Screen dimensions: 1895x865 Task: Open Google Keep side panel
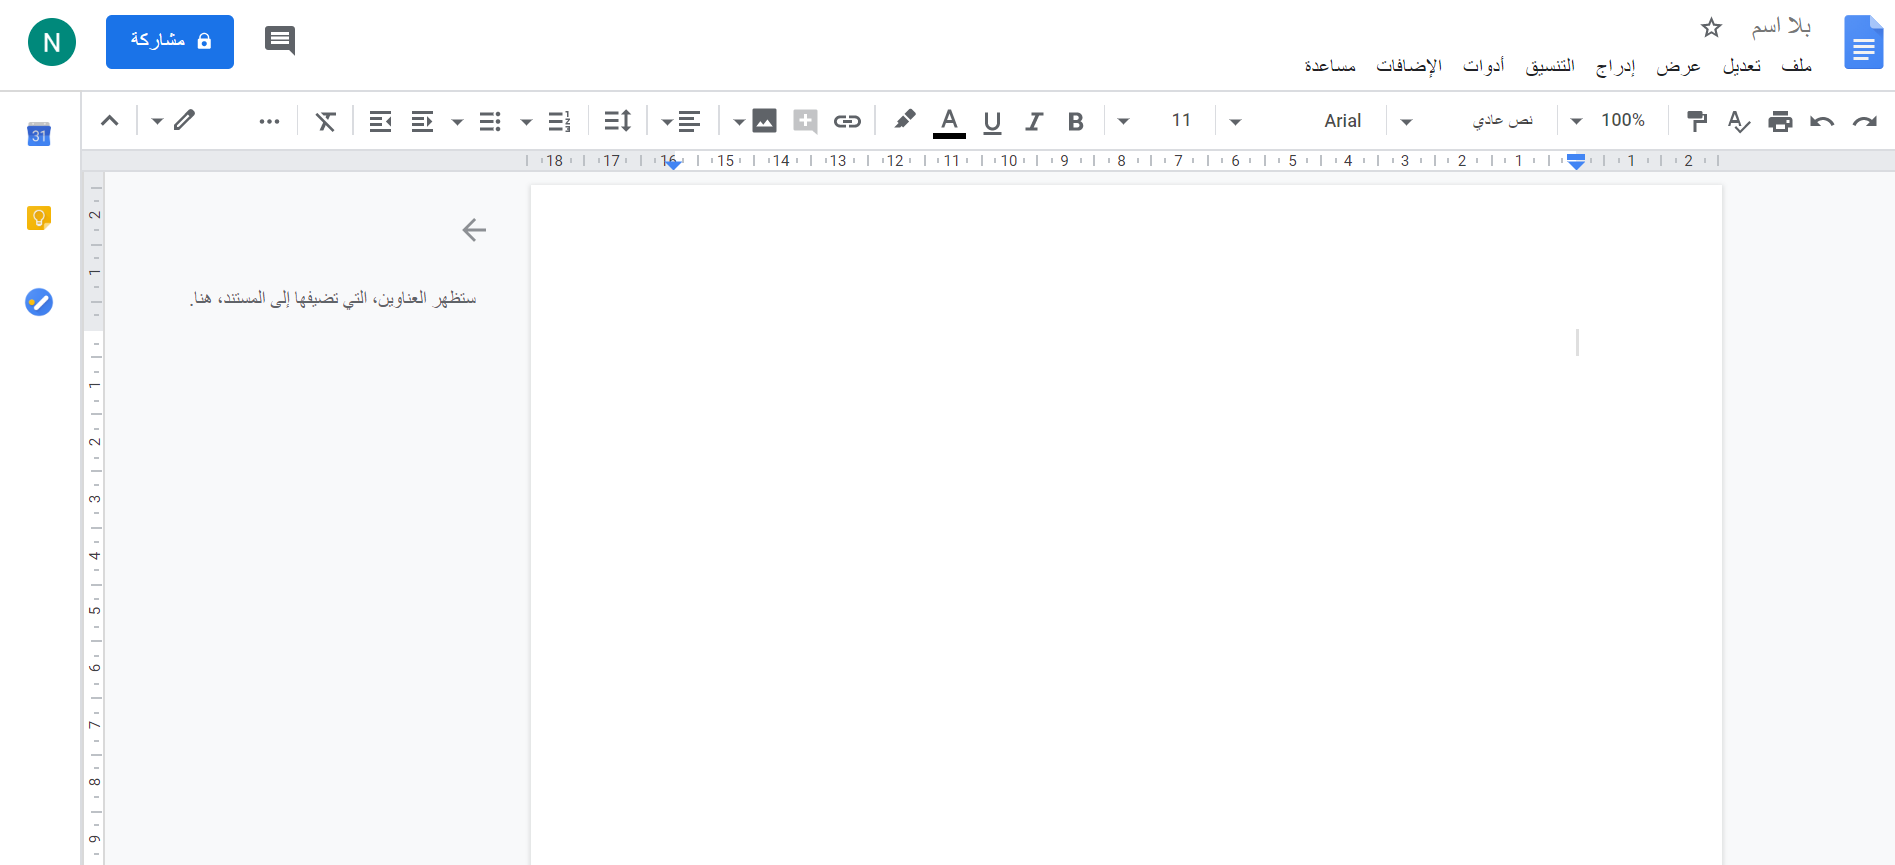[x=39, y=217]
